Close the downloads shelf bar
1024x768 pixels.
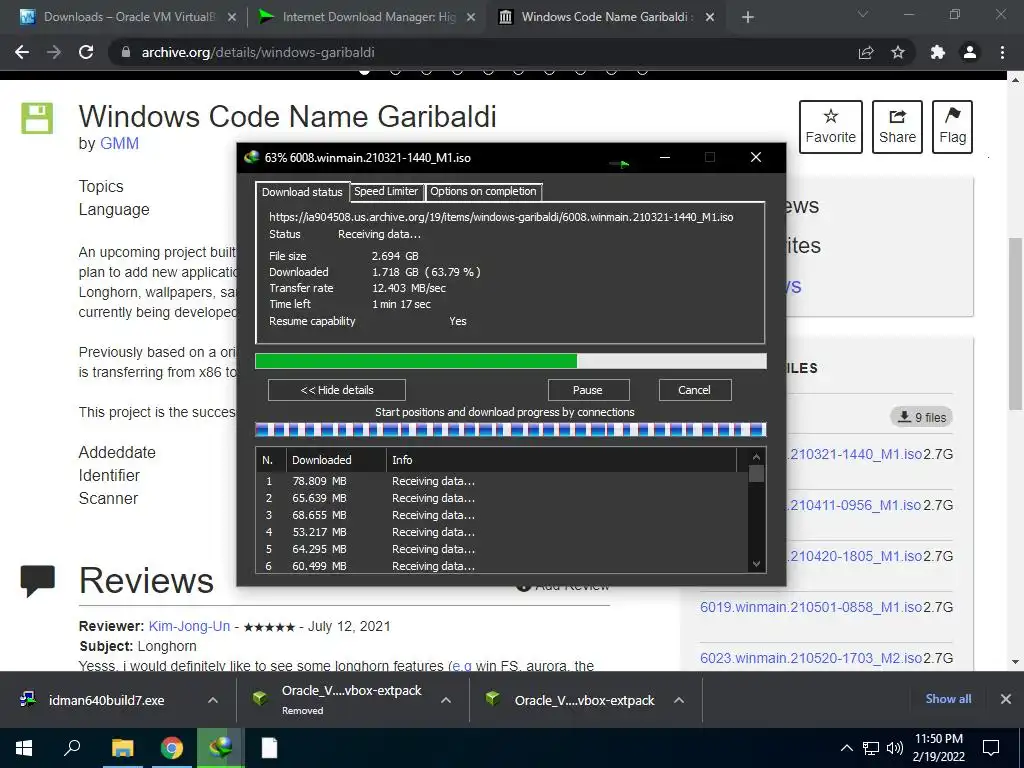(1006, 699)
